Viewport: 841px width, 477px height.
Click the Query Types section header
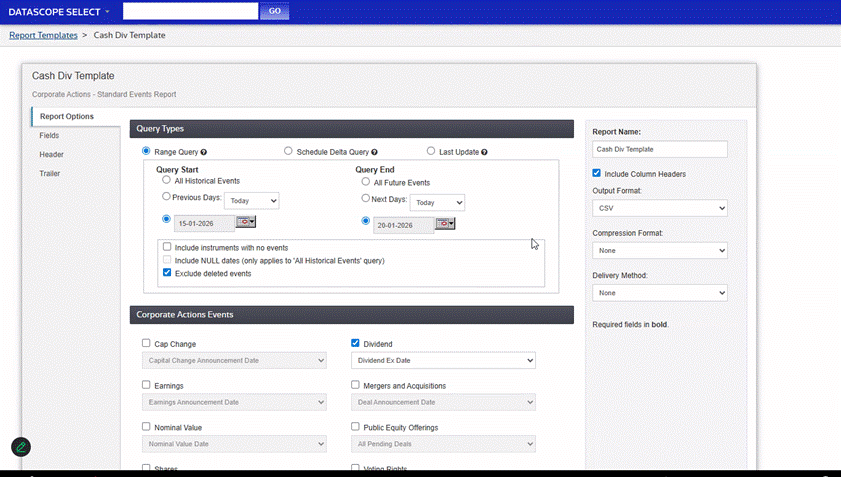(352, 129)
